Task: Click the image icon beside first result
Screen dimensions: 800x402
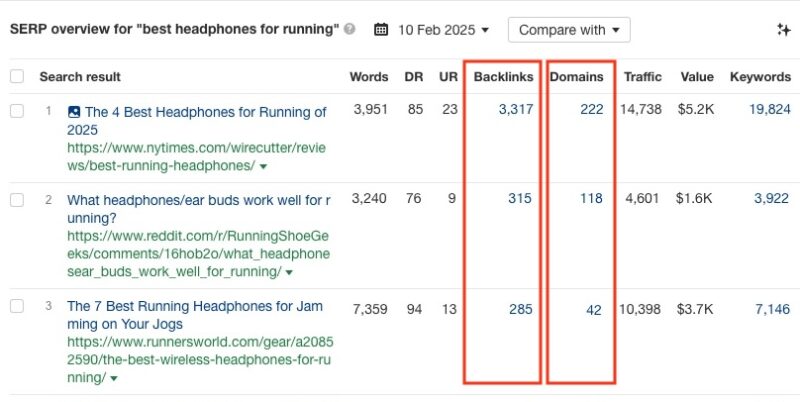Action: click(74, 112)
